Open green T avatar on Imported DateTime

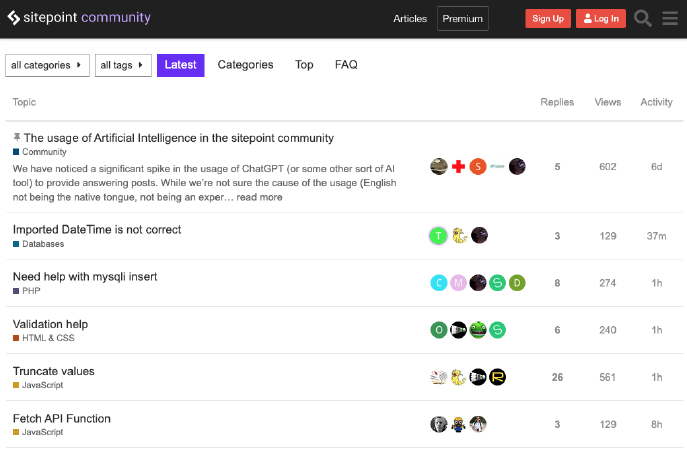(x=438, y=236)
